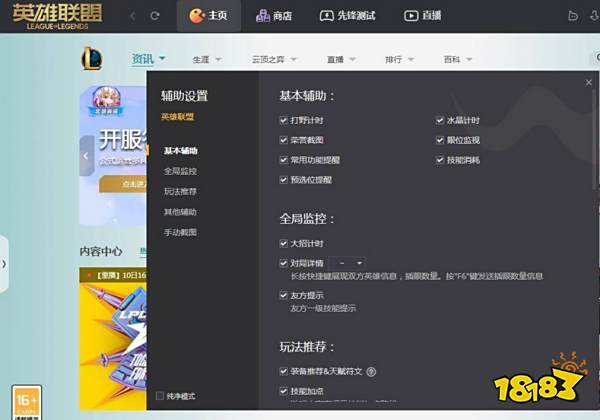
Task: Toggle the 技能消耗 checkbox
Action: click(x=440, y=160)
